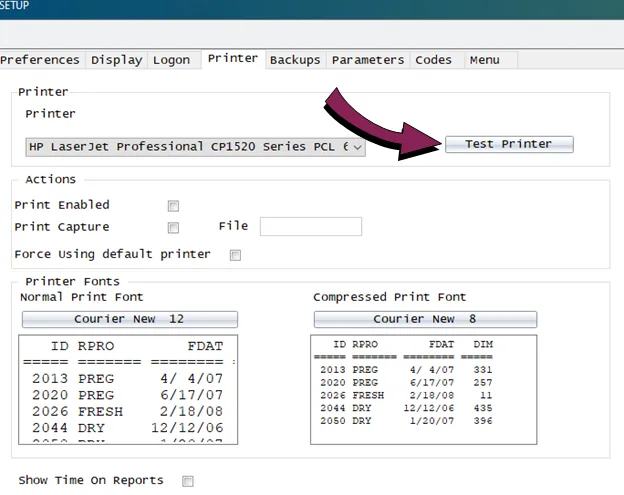Viewport: 624px width, 495px height.
Task: Click the 'Normal Print Font' label
Action: (82, 297)
